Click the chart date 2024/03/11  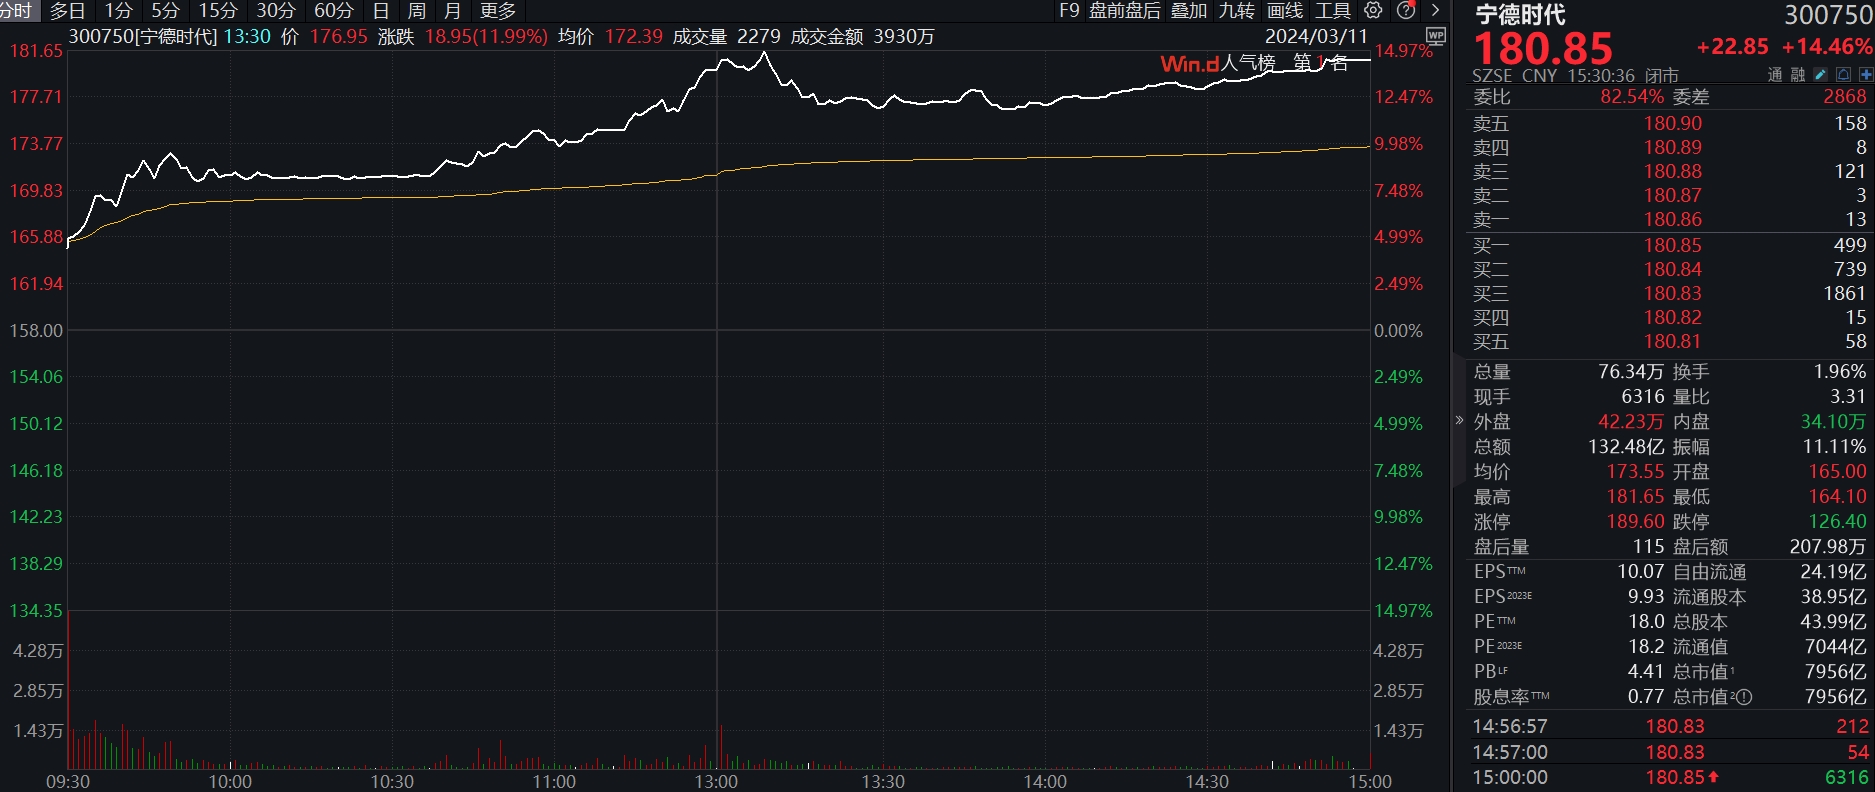click(x=1316, y=36)
